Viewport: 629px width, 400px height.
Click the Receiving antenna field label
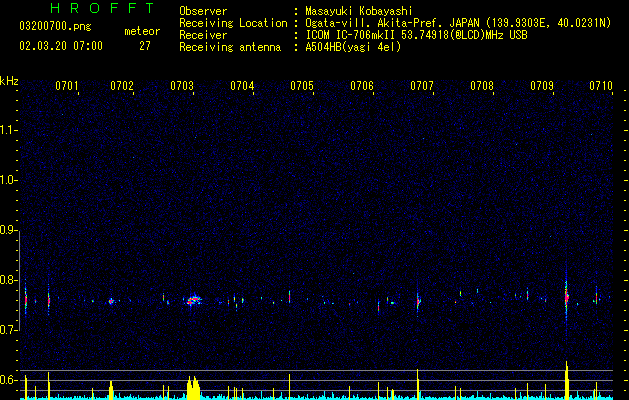tap(230, 47)
